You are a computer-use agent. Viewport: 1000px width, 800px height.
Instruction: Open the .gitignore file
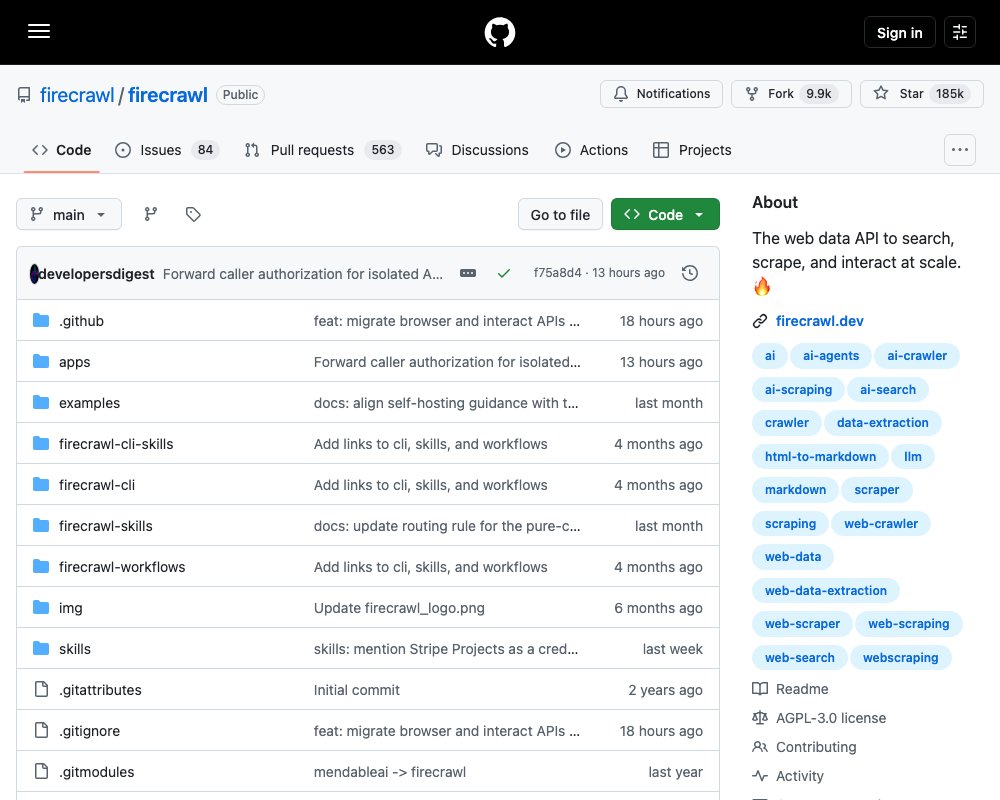(x=89, y=730)
